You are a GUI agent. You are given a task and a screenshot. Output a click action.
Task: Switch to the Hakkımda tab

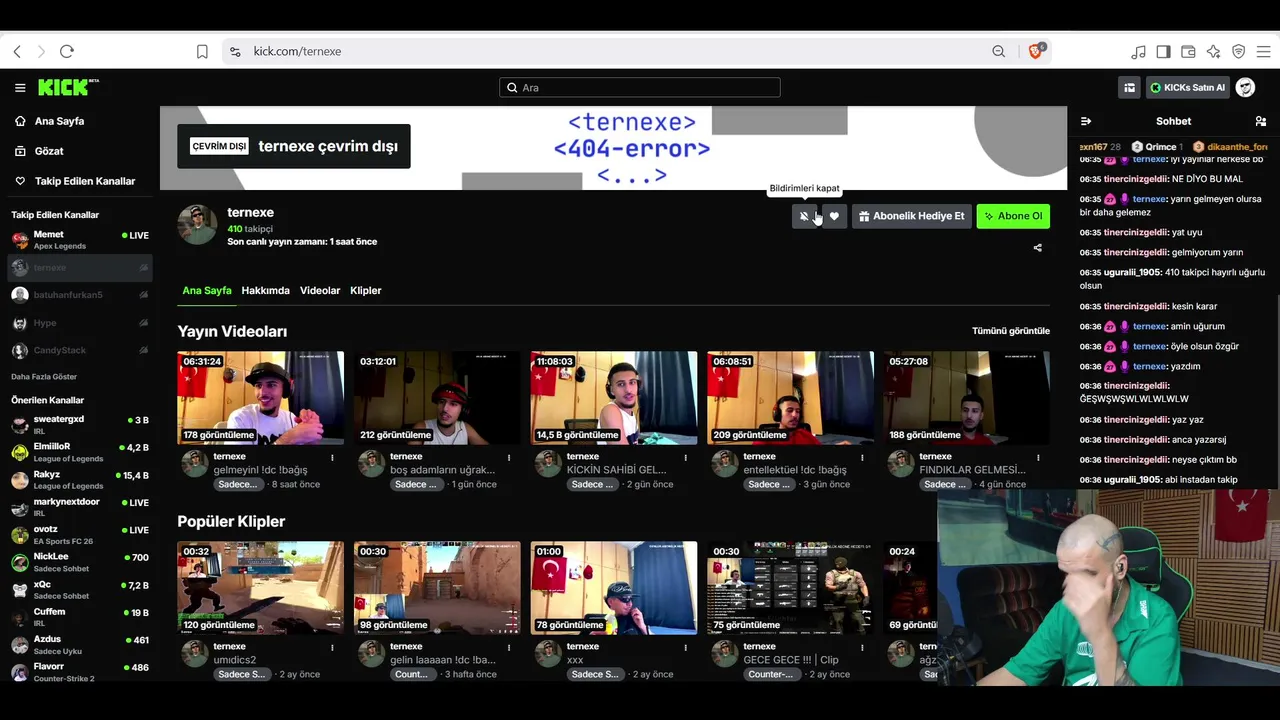coord(265,291)
